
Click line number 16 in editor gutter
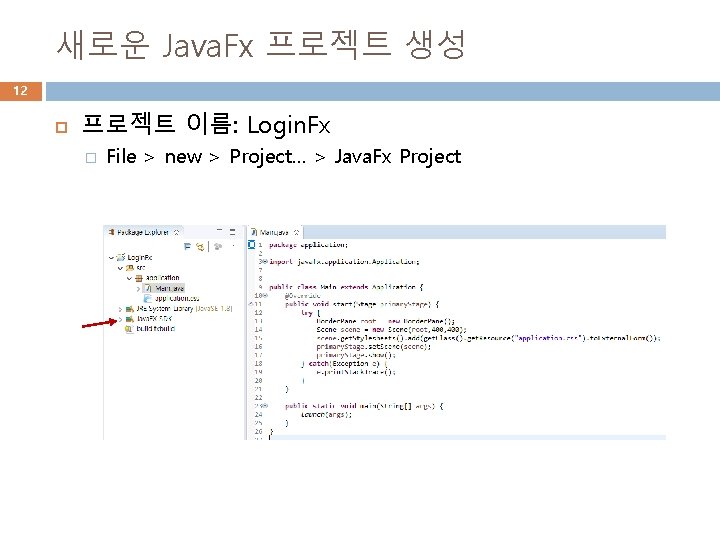(x=258, y=347)
